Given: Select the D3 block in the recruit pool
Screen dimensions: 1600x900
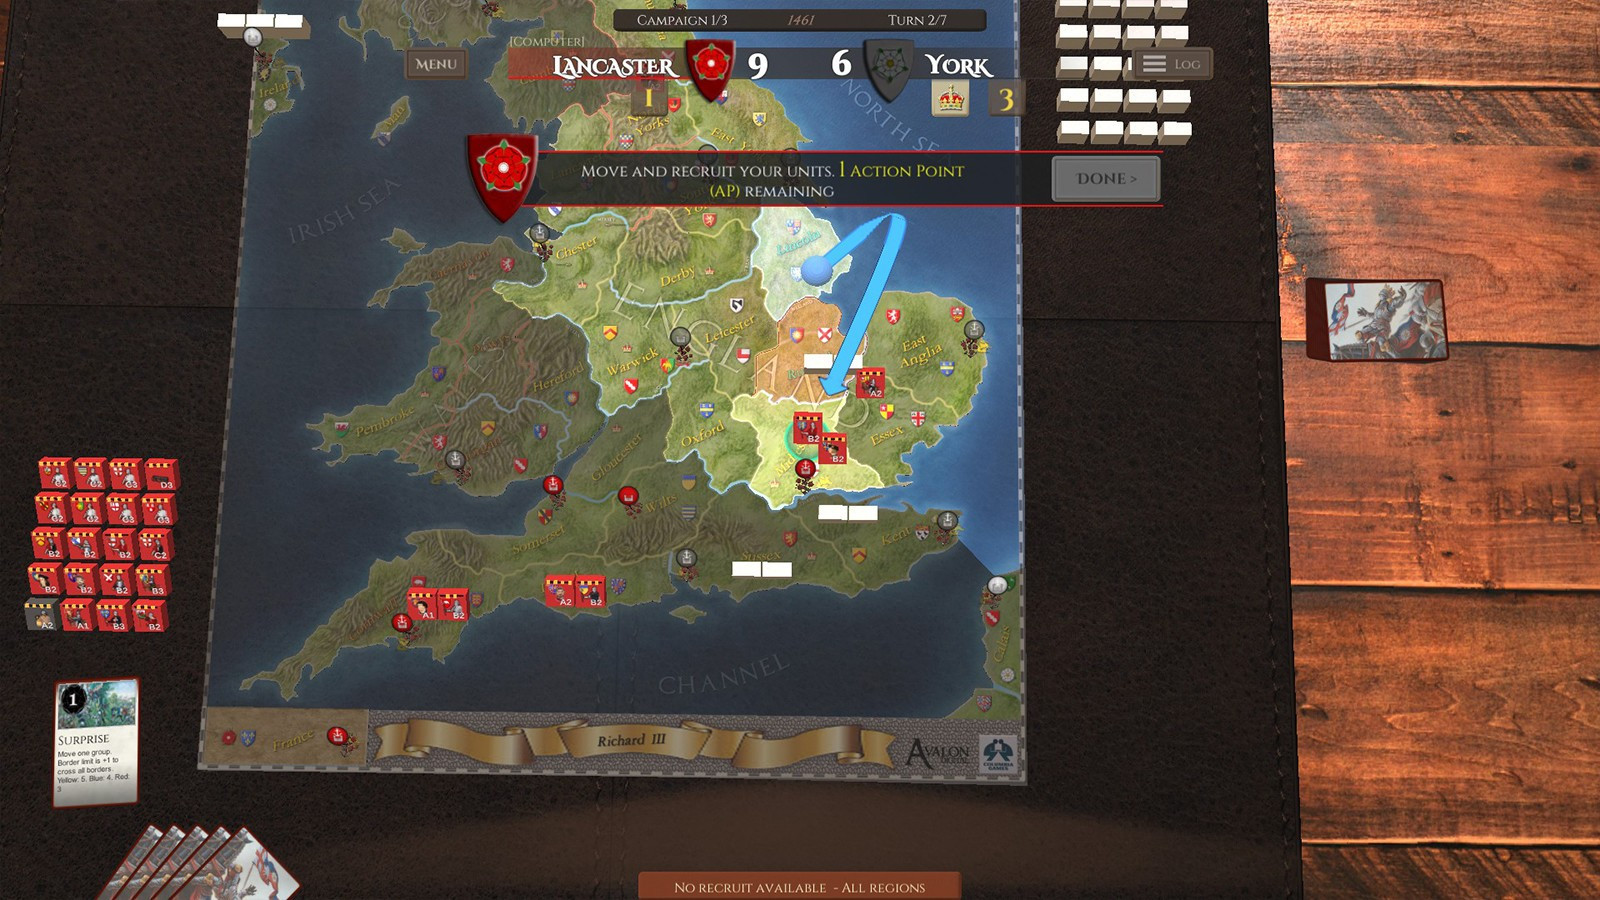Looking at the screenshot, I should [161, 475].
